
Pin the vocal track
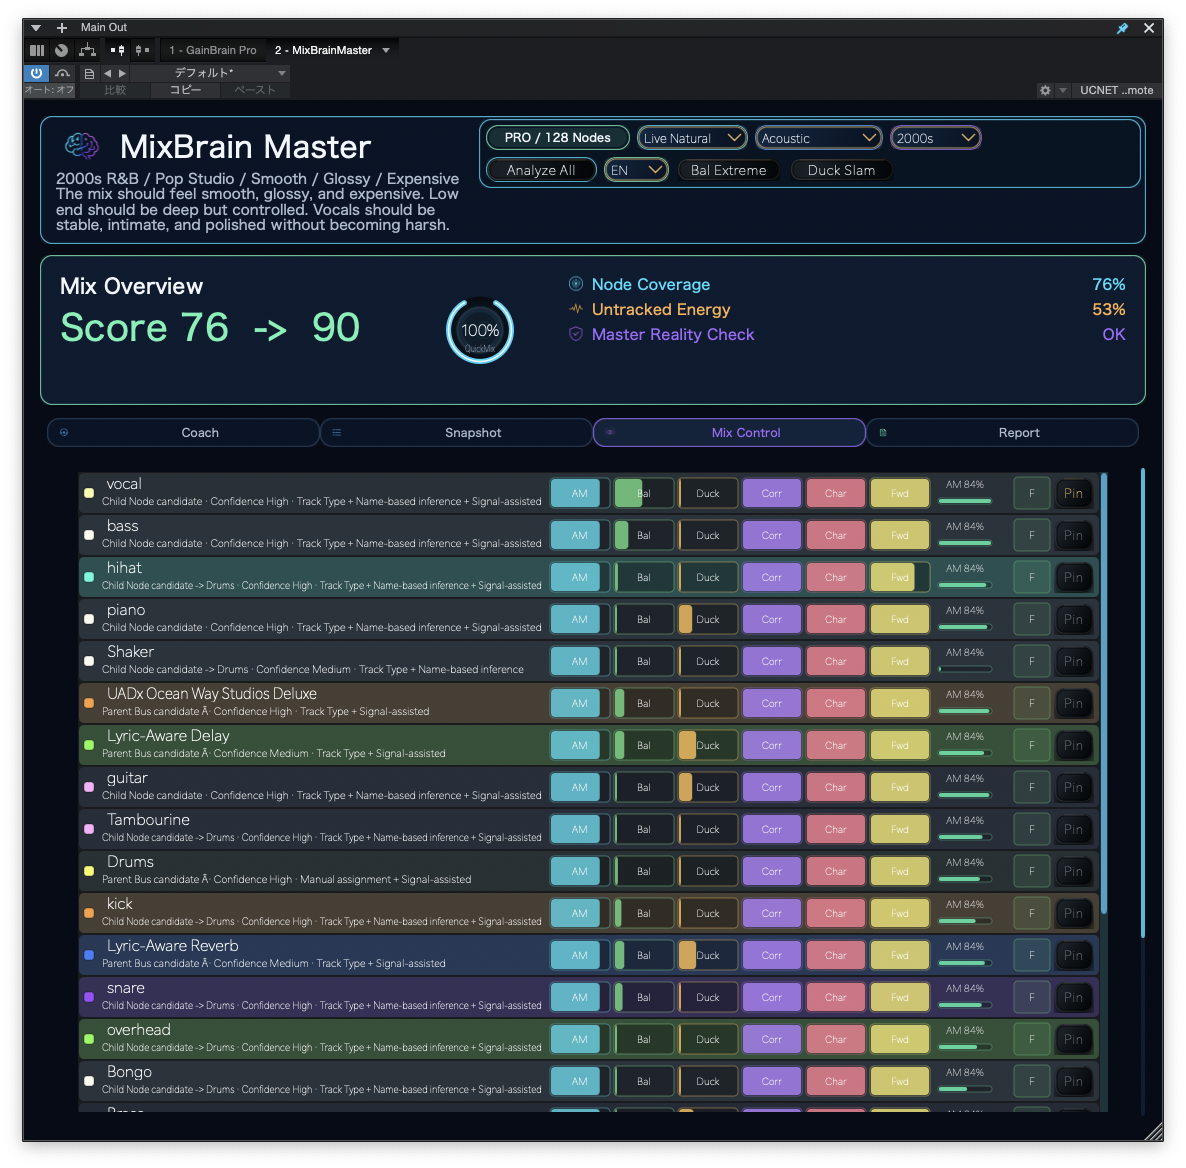[1073, 493]
